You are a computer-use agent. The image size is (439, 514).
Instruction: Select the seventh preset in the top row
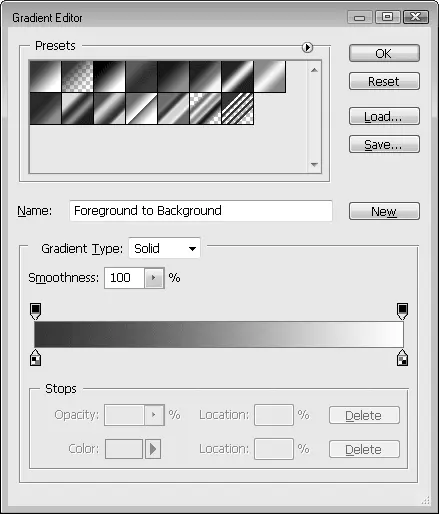pos(237,76)
